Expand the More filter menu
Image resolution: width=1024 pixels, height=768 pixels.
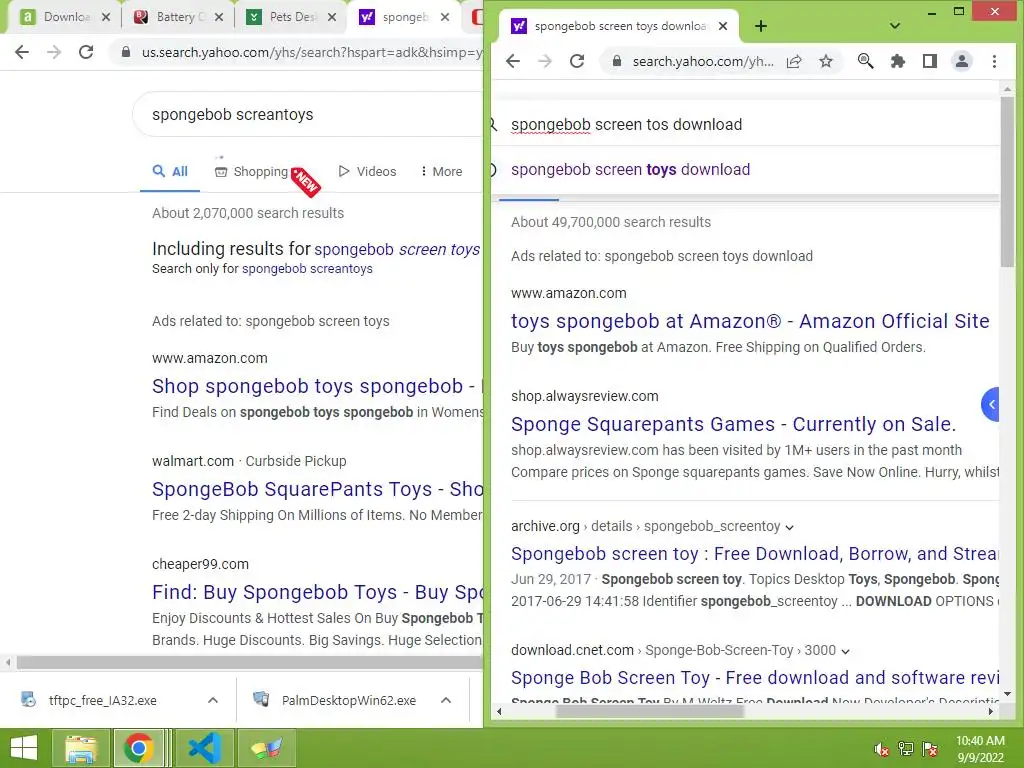point(441,172)
